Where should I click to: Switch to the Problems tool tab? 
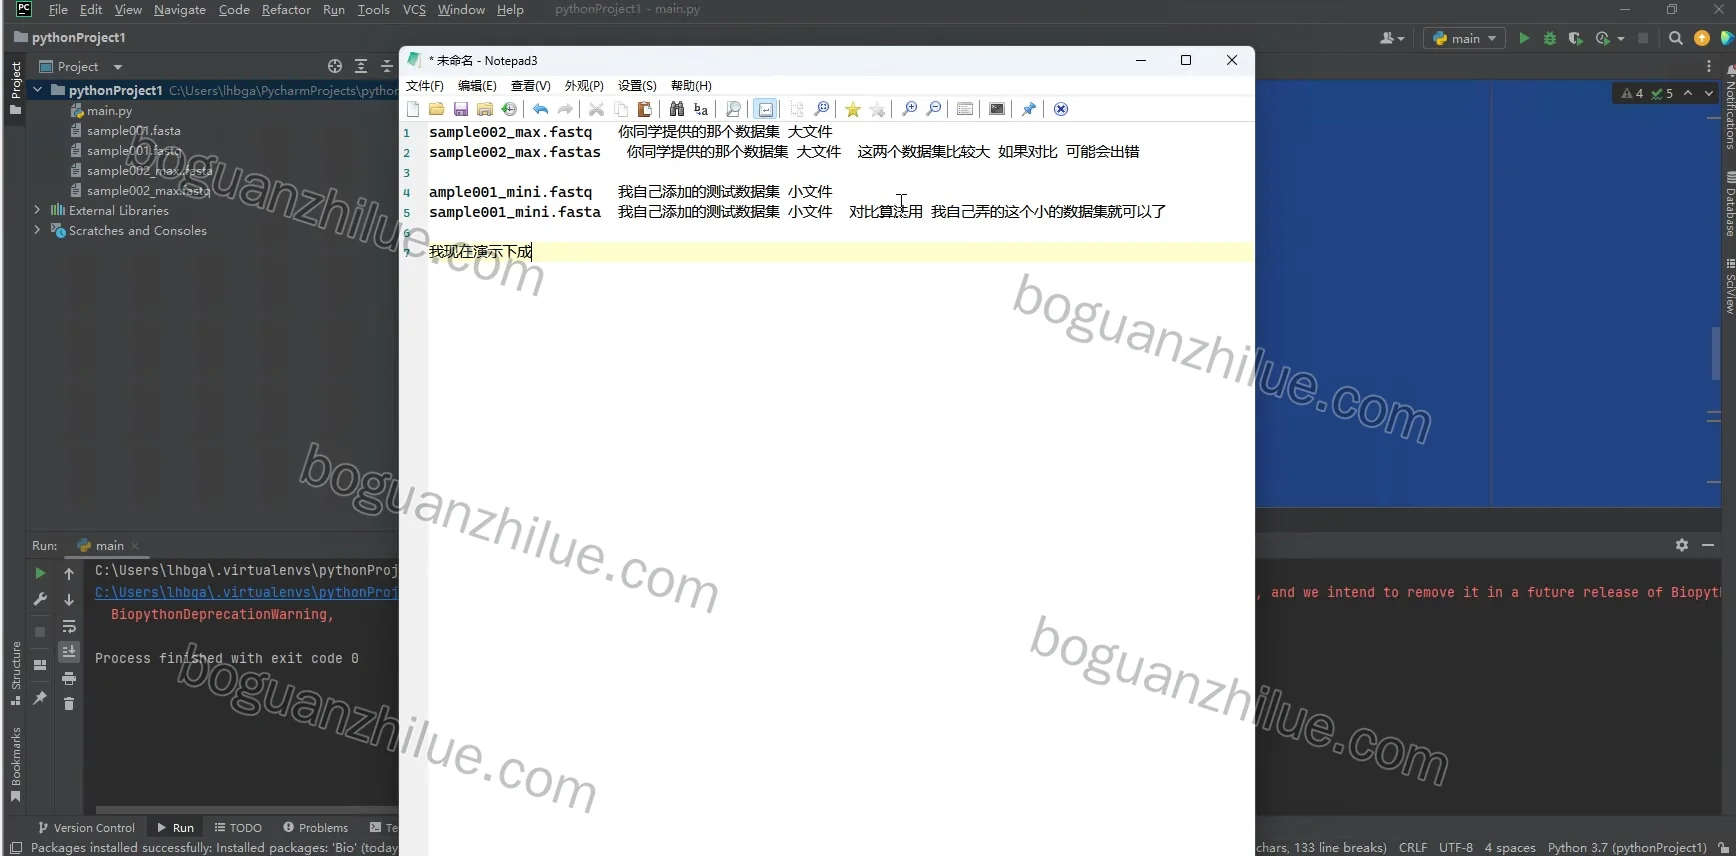pyautogui.click(x=316, y=828)
